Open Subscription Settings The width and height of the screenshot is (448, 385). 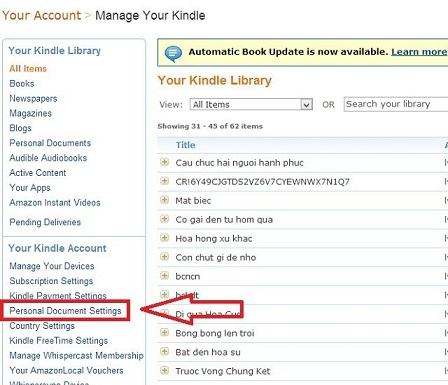(51, 281)
